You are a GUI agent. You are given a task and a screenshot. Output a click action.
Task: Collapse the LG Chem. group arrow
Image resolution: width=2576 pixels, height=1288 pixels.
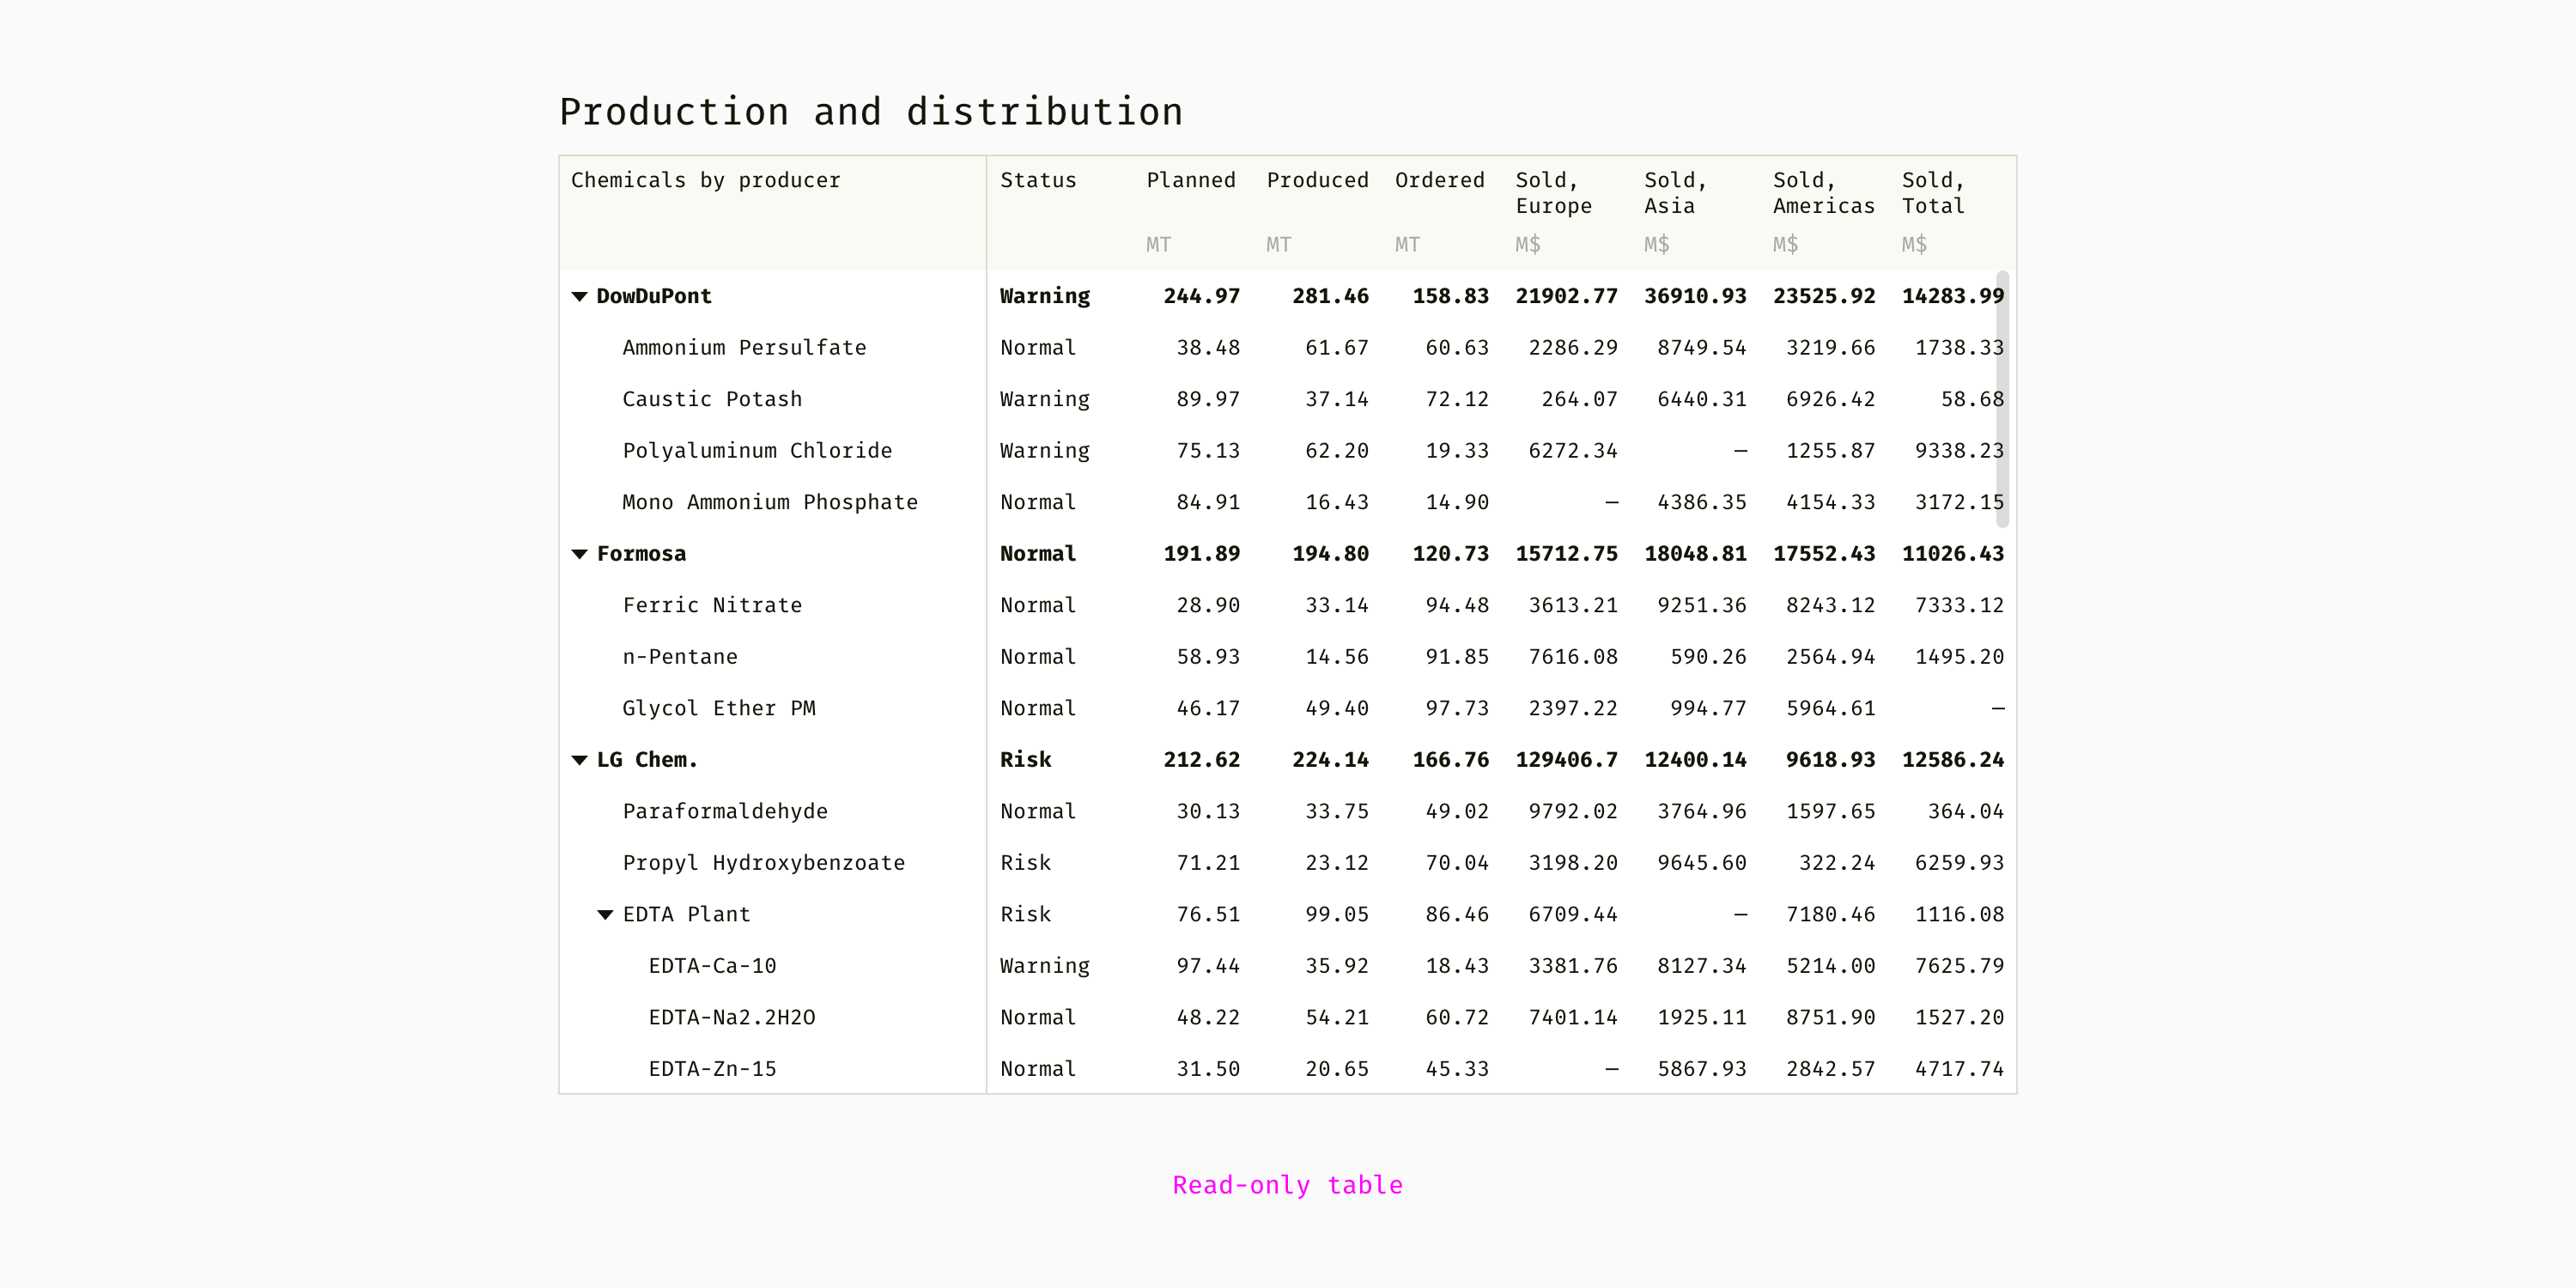click(579, 760)
